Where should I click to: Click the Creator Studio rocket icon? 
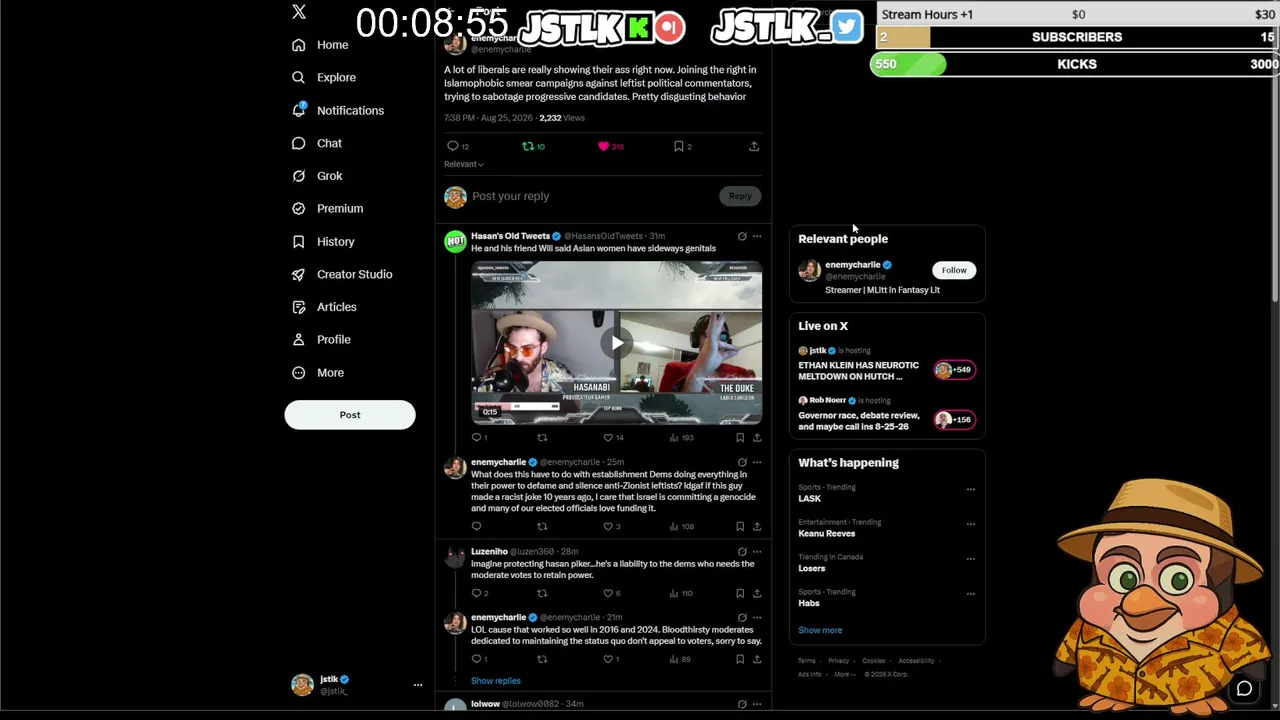click(298, 274)
